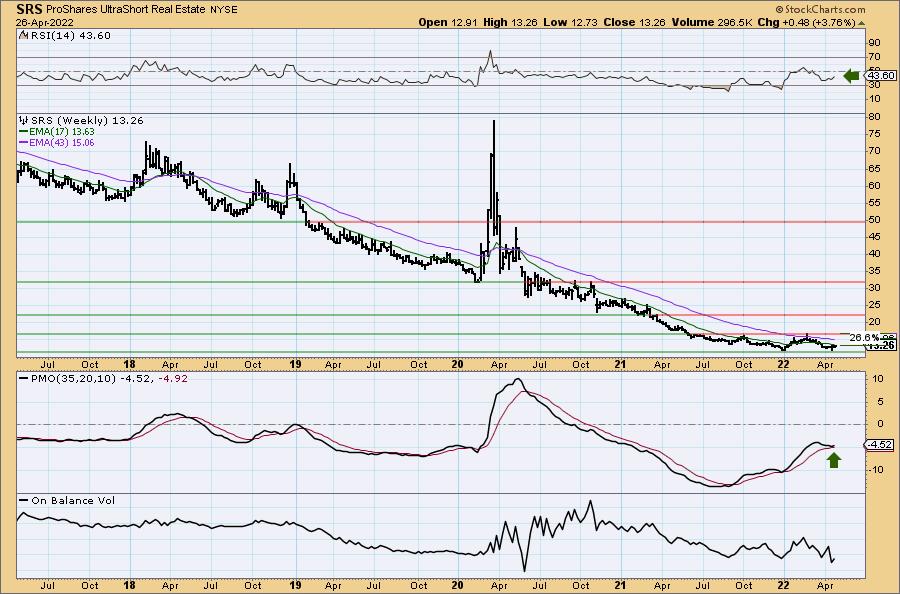
Task: Click the -10 label on the PMO axis
Action: 876,469
